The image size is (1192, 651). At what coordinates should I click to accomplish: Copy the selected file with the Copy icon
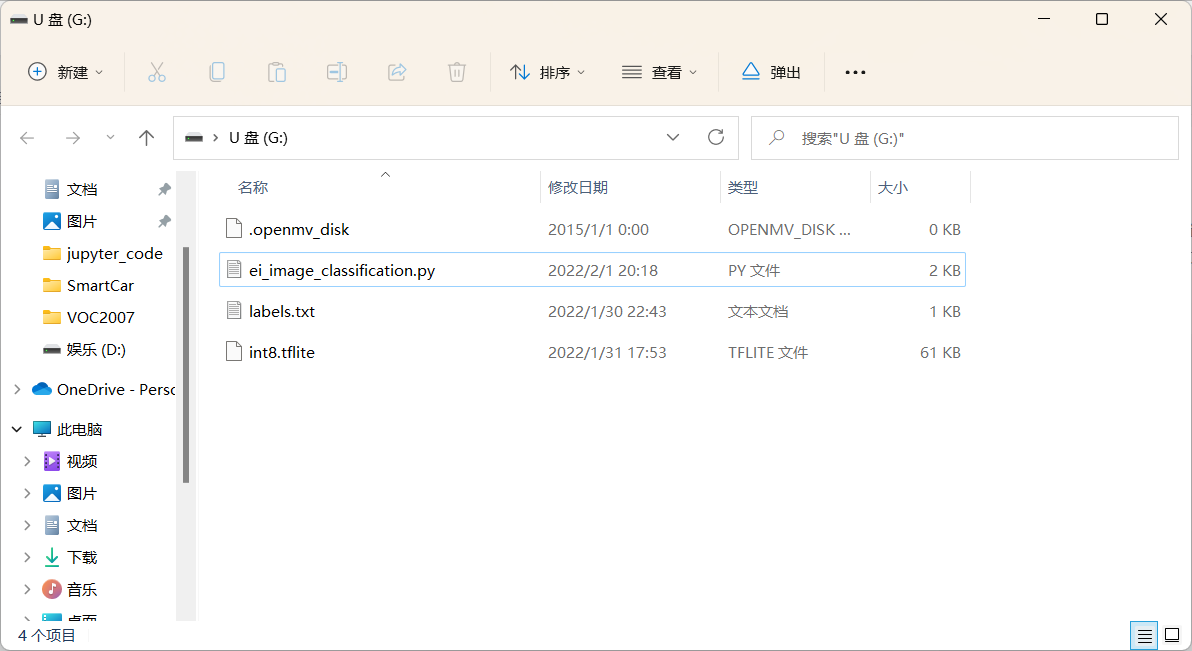[216, 71]
